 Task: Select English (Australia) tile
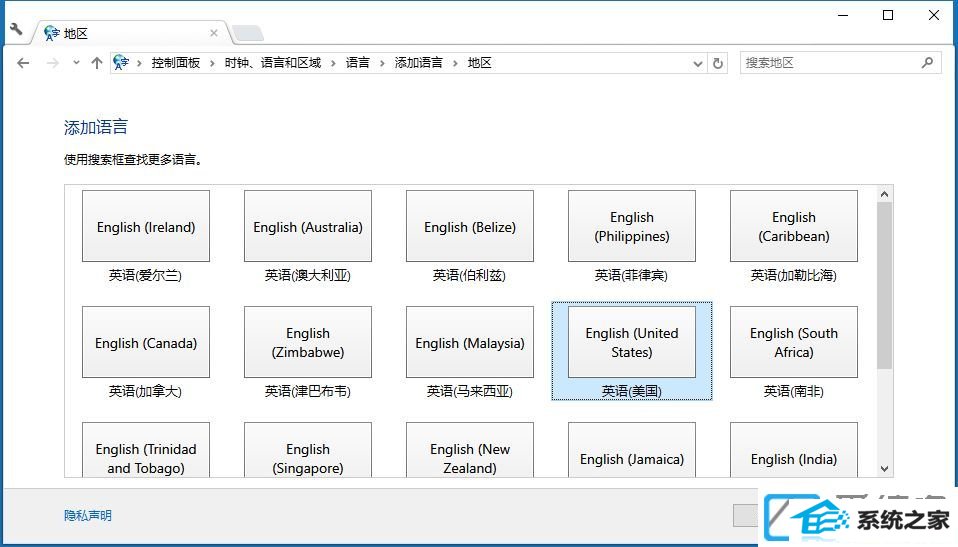coord(308,226)
